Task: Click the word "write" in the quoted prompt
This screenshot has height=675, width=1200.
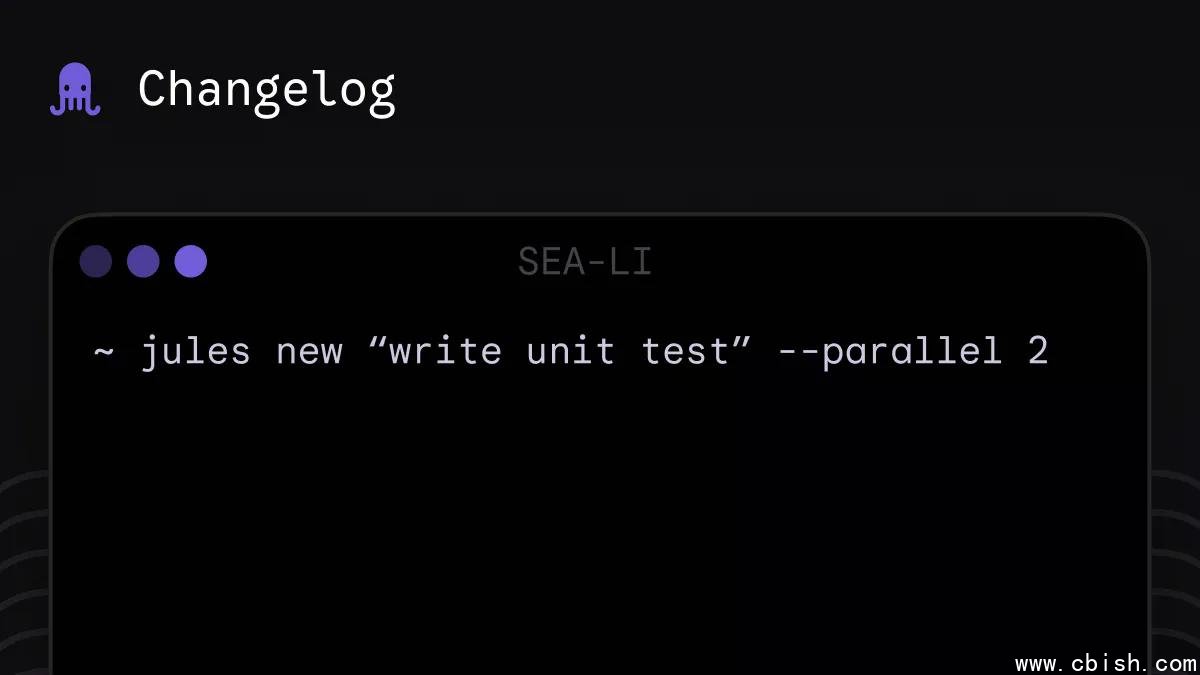Action: [446, 352]
